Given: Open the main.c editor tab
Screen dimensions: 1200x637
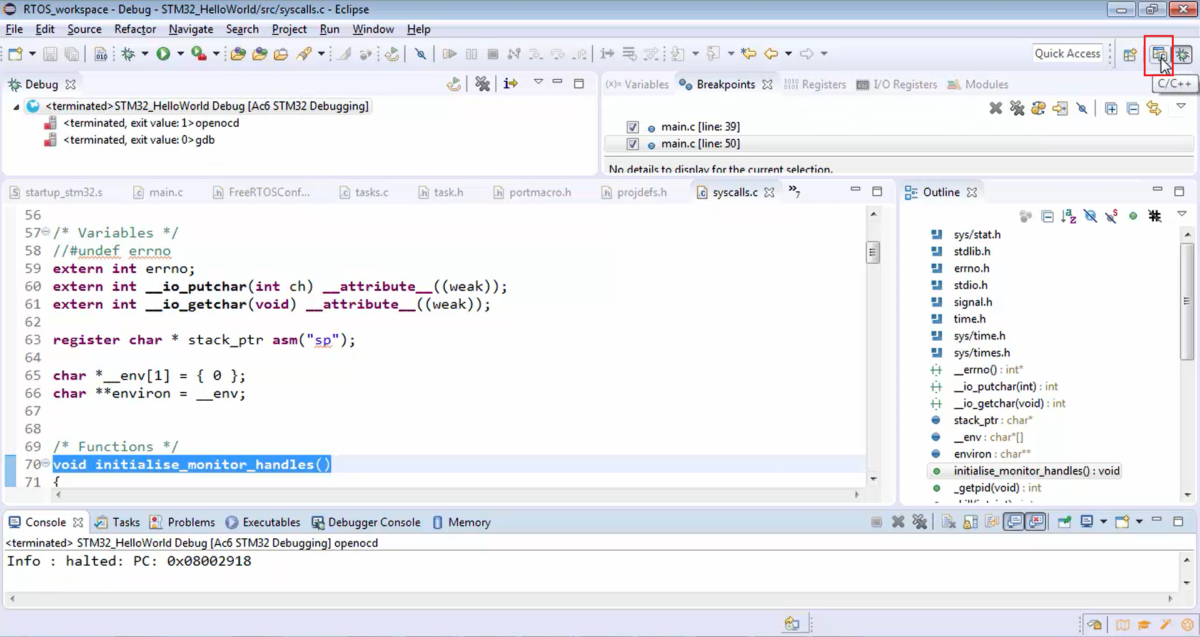Looking at the screenshot, I should (x=157, y=192).
